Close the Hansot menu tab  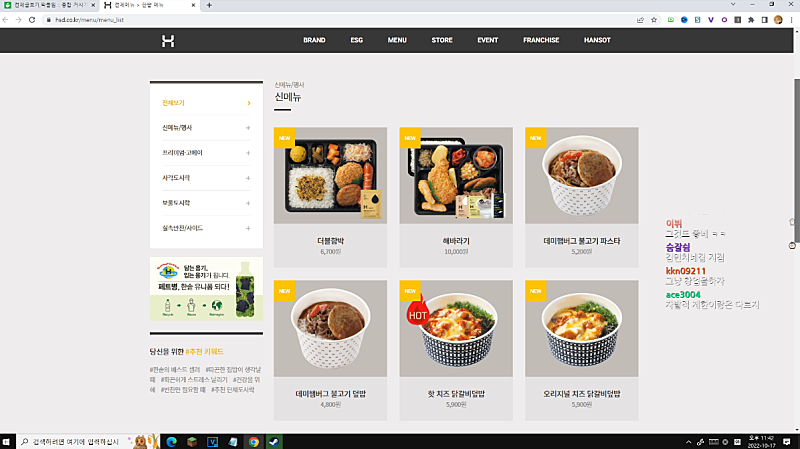(193, 5)
